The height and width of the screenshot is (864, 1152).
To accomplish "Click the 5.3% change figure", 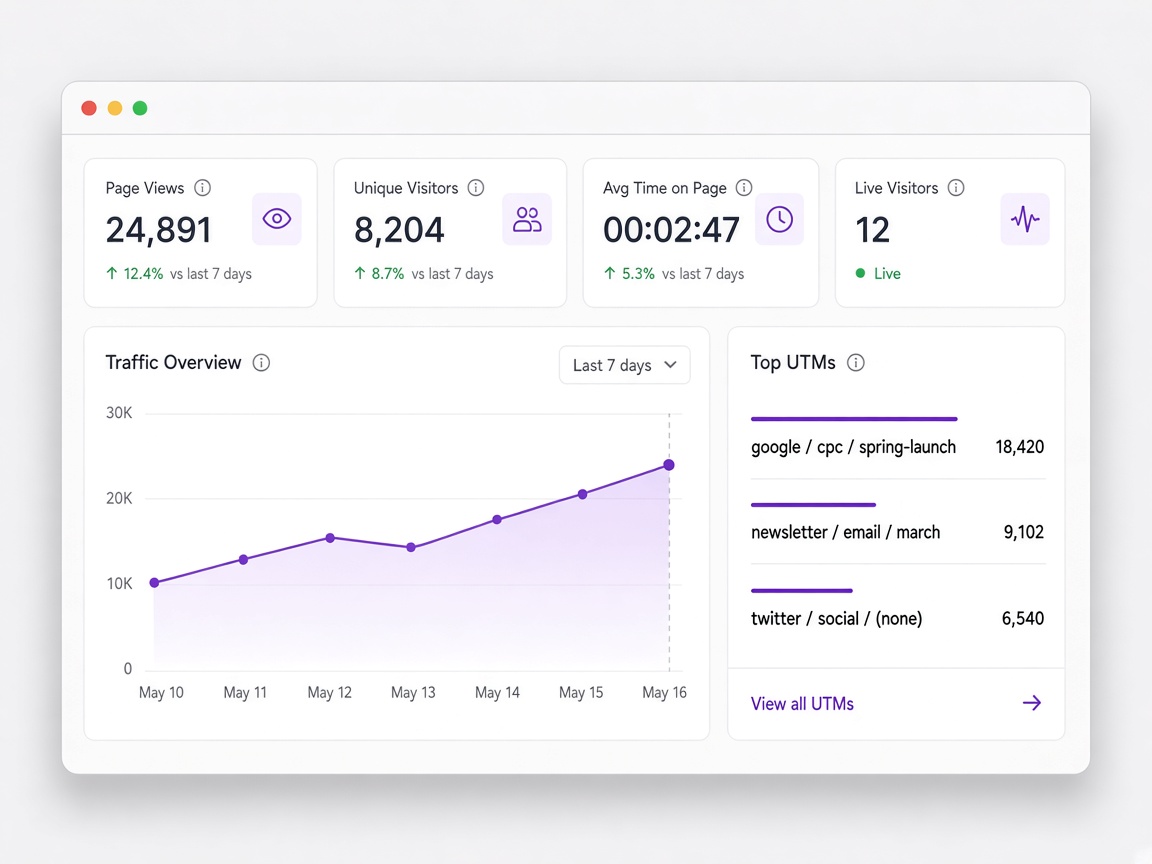I will point(638,273).
